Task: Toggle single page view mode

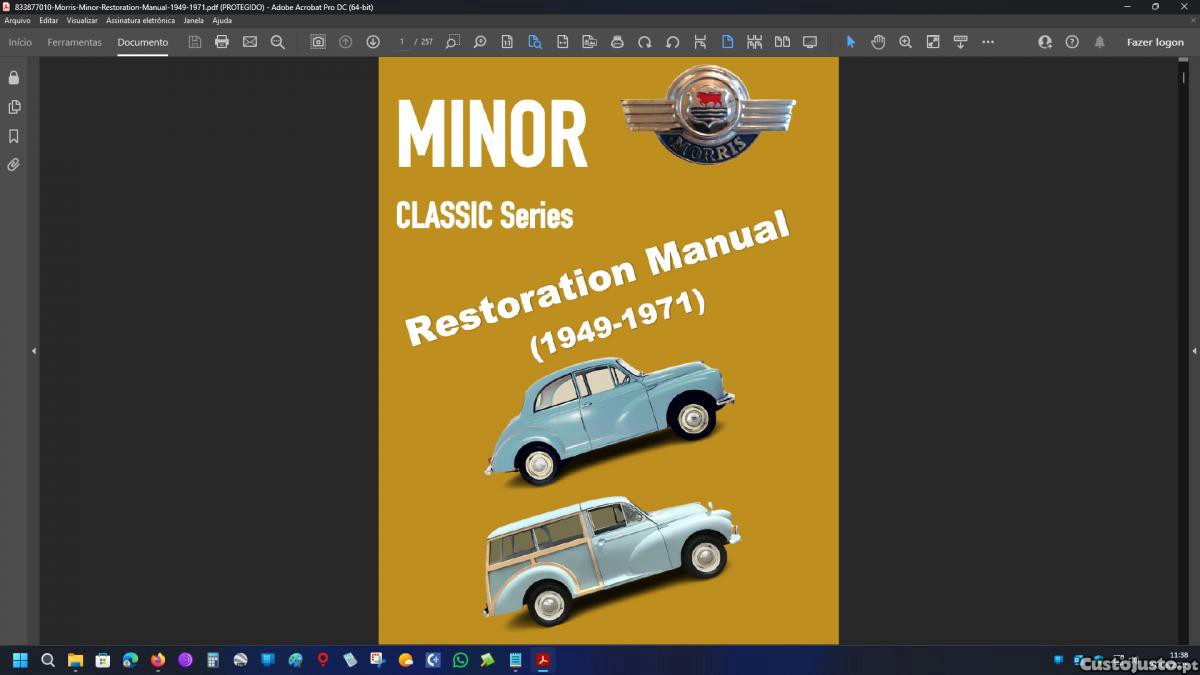Action: tap(727, 42)
